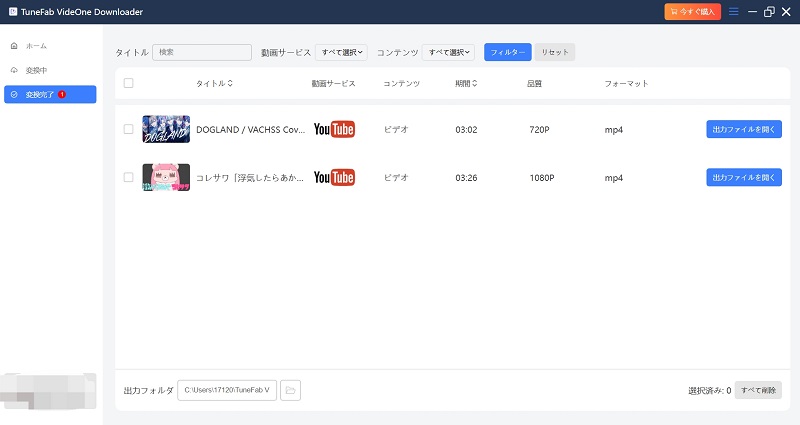Open output folder browse icon
800x425 pixels.
tap(290, 390)
